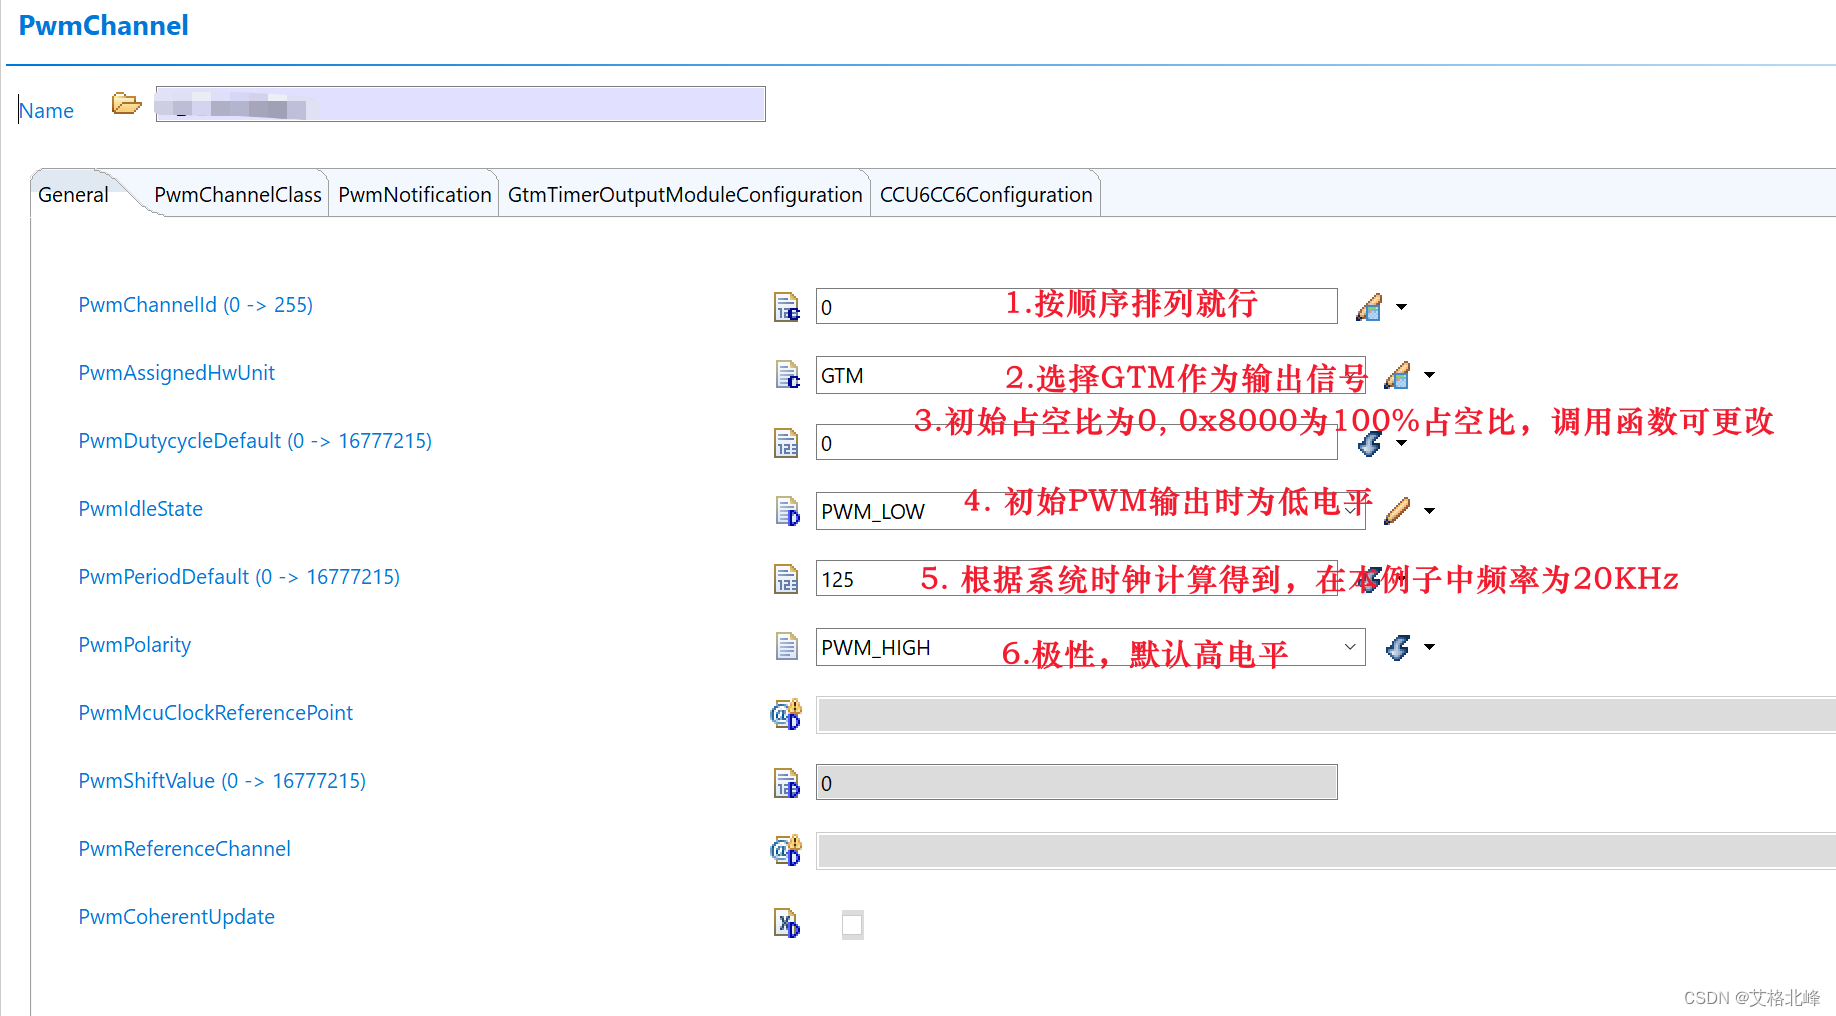This screenshot has width=1836, height=1016.
Task: Open the dropdown next to PwmIdleState pencil icon
Action: 1430,510
